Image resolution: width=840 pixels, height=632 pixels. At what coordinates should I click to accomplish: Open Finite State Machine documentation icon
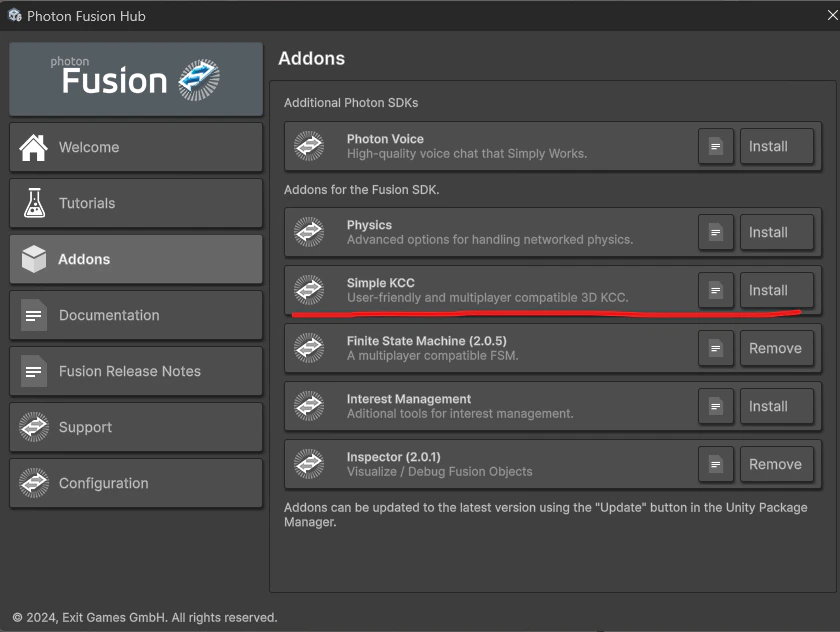click(715, 348)
